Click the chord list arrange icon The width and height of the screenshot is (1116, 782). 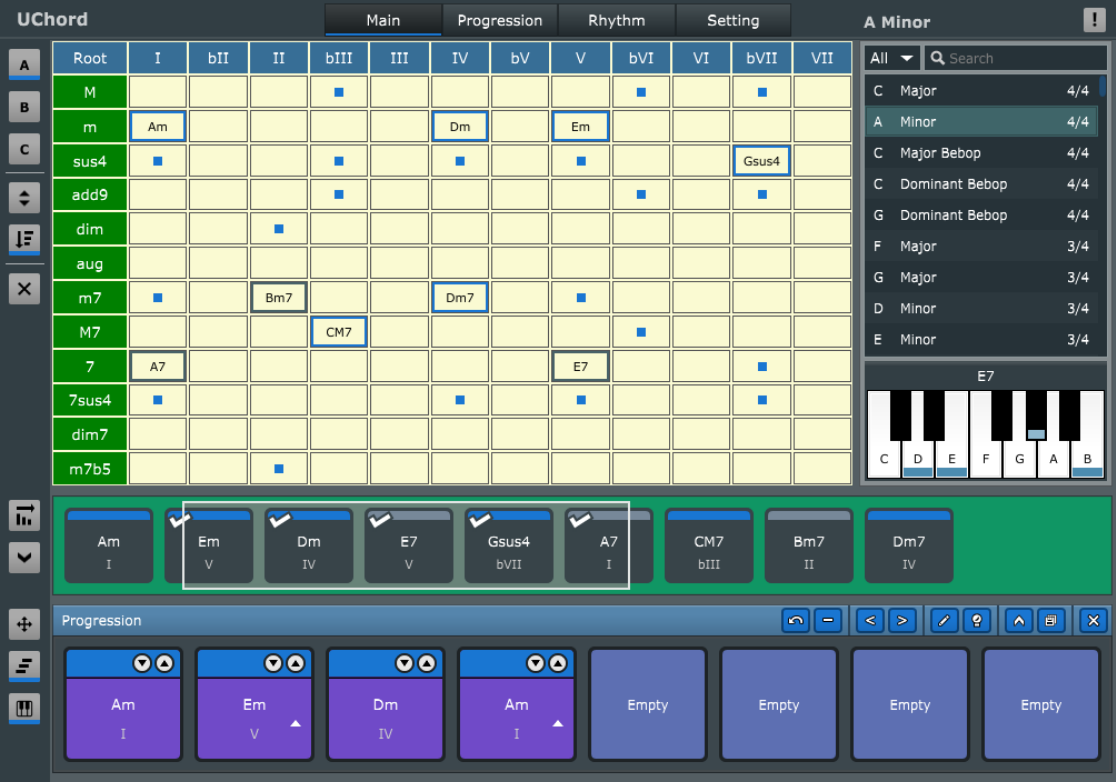coord(24,516)
